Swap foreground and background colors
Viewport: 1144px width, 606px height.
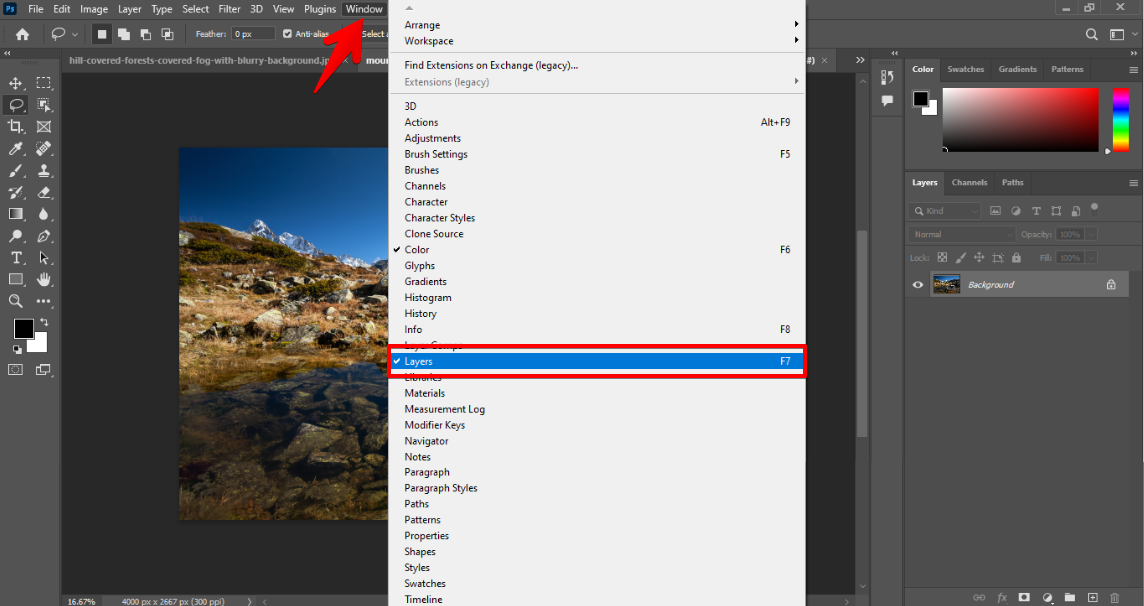coord(45,322)
